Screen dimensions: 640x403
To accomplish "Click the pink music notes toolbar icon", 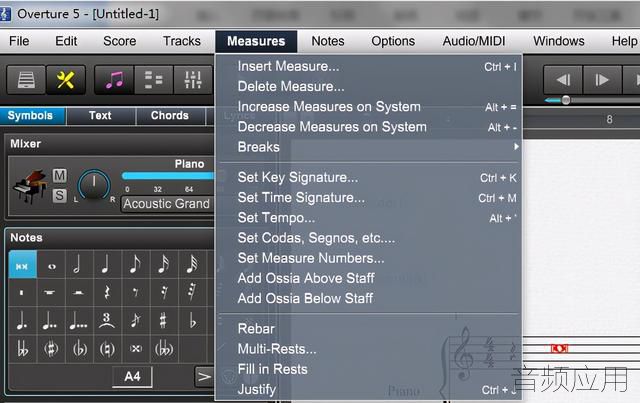I will (x=114, y=80).
